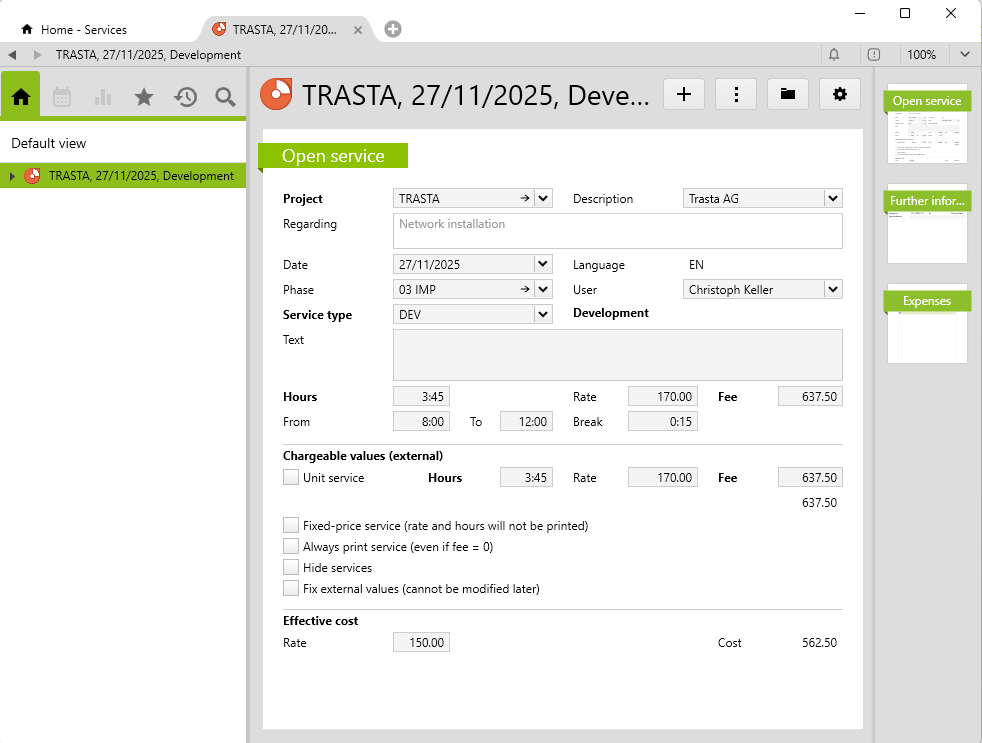Viewport: 982px width, 743px height.
Task: Check the Fixed-price service option
Action: click(x=291, y=525)
